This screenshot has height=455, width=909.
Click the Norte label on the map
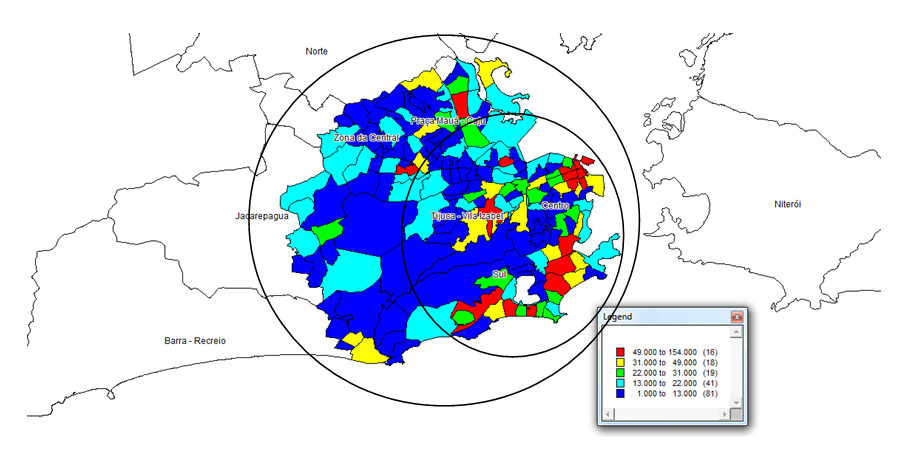point(317,50)
